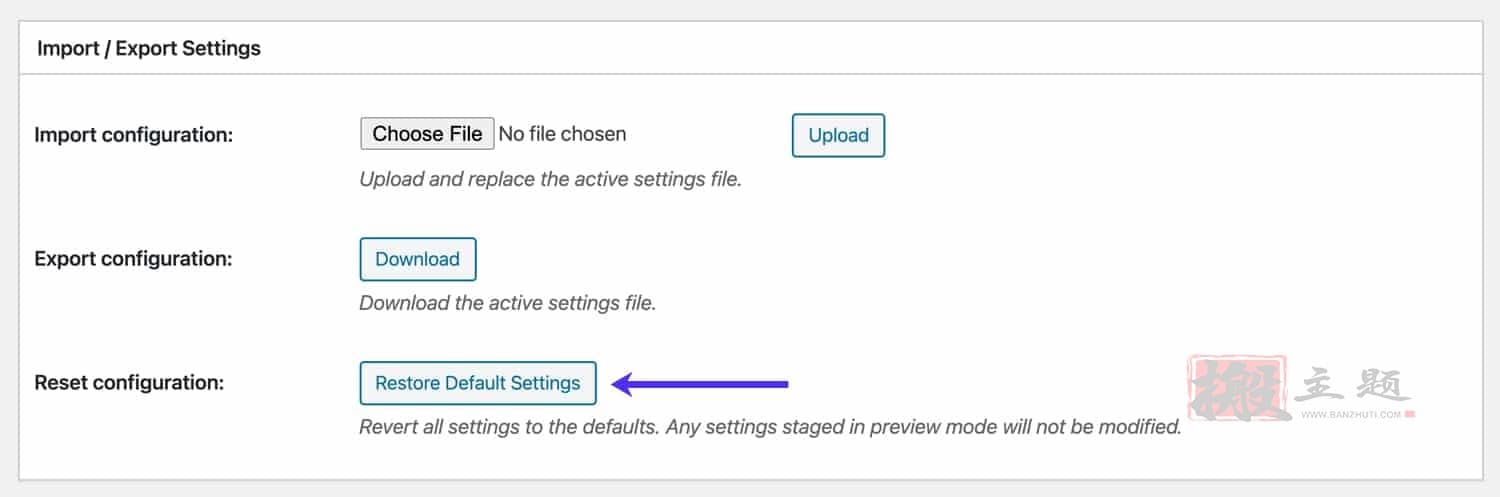Click the 'Export configuration:' label
Screen dimensions: 1500x497
(x=133, y=258)
